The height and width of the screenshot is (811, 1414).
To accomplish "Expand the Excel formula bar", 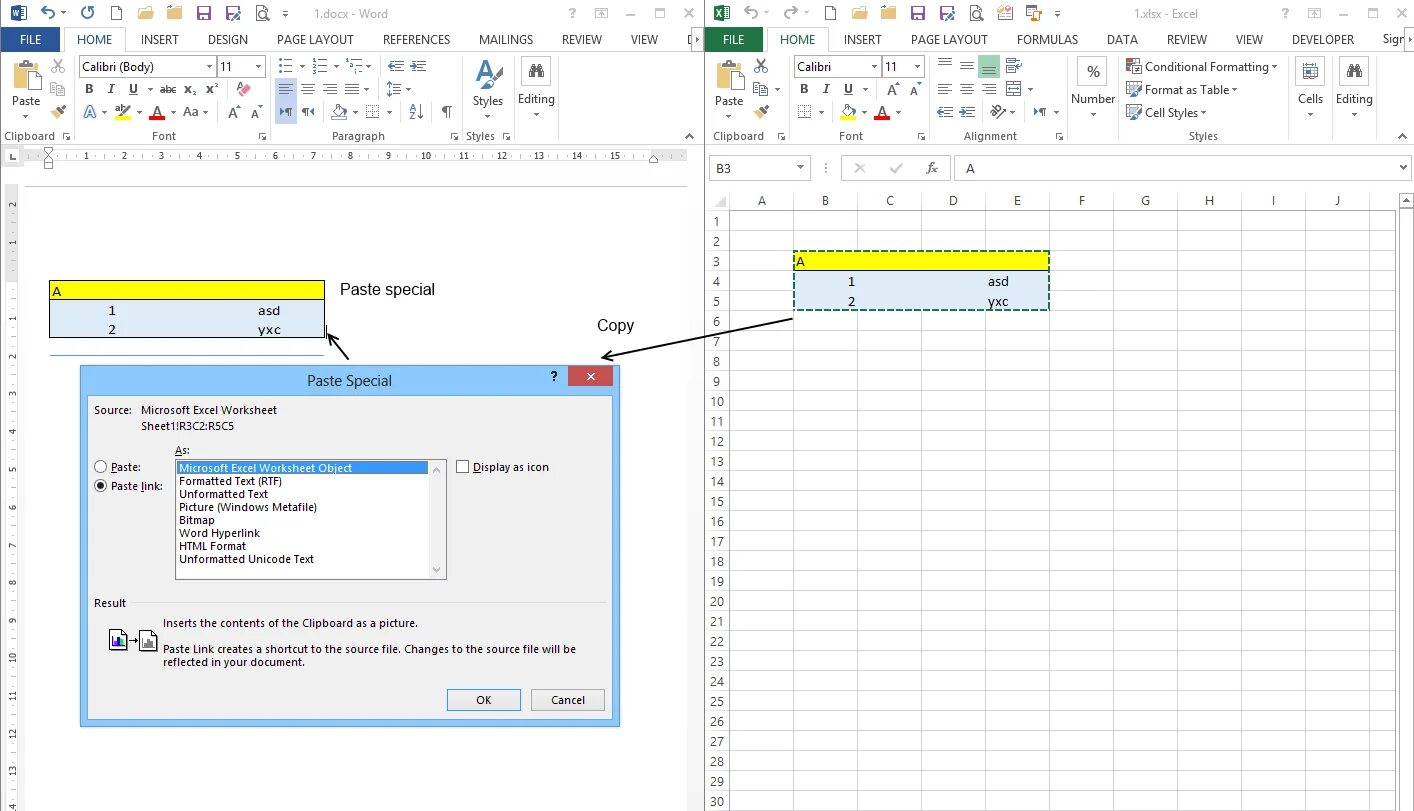I will pos(1404,168).
